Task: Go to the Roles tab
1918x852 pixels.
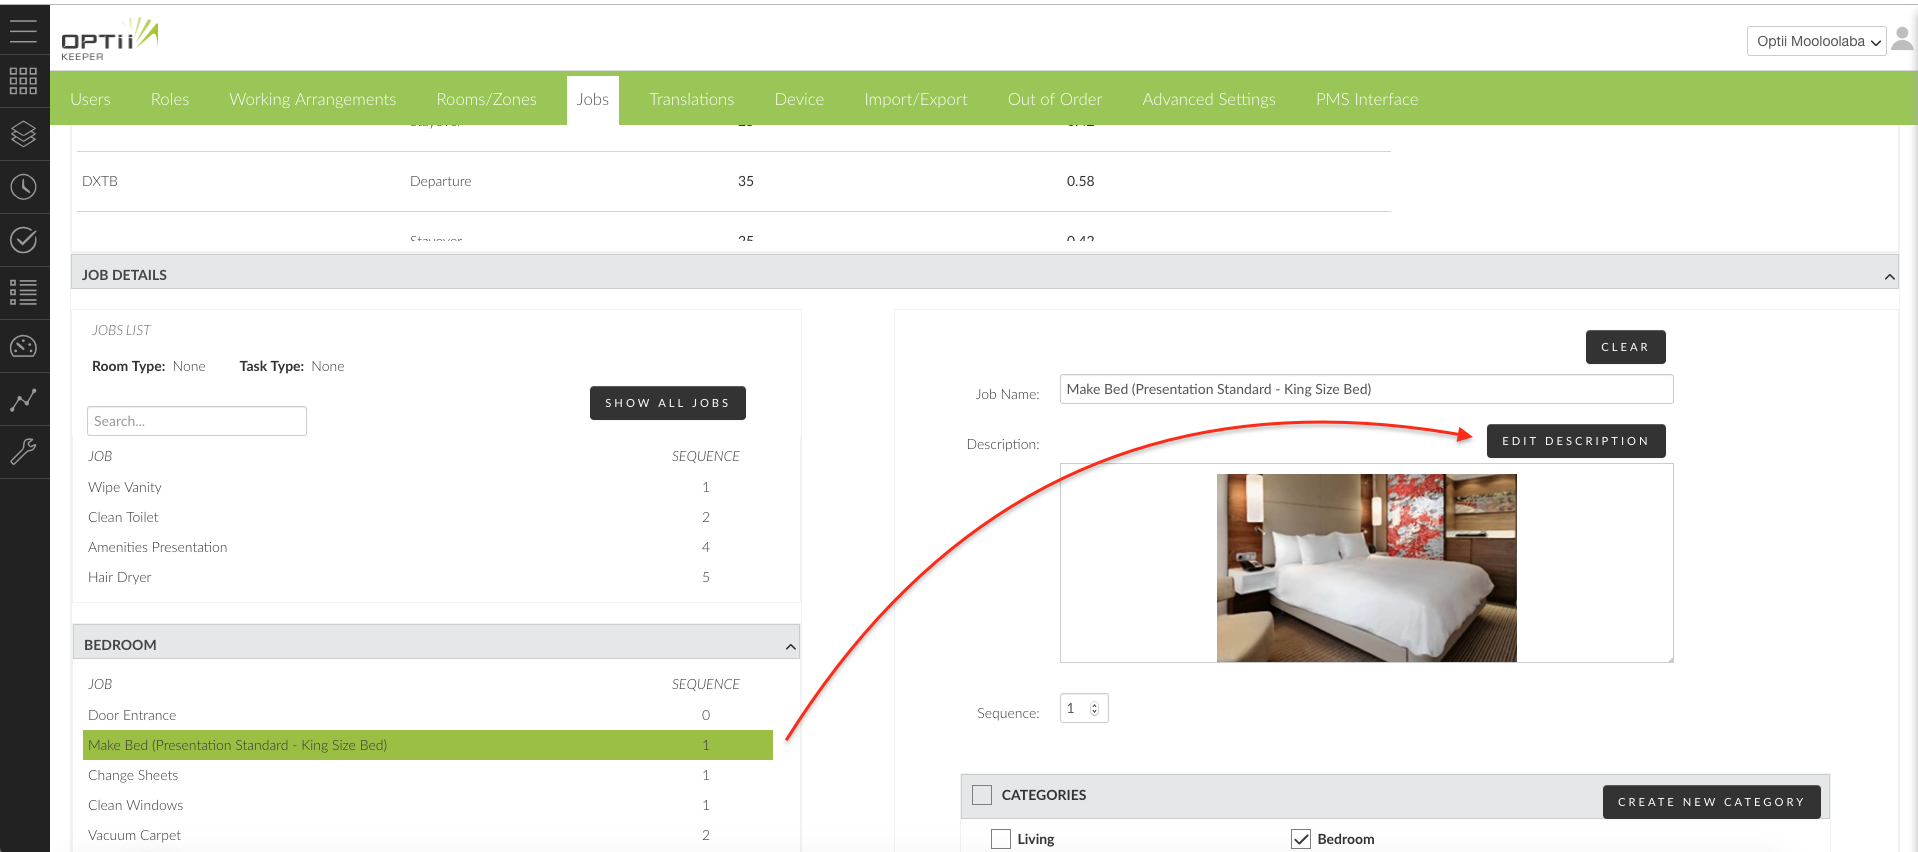Action: [170, 99]
